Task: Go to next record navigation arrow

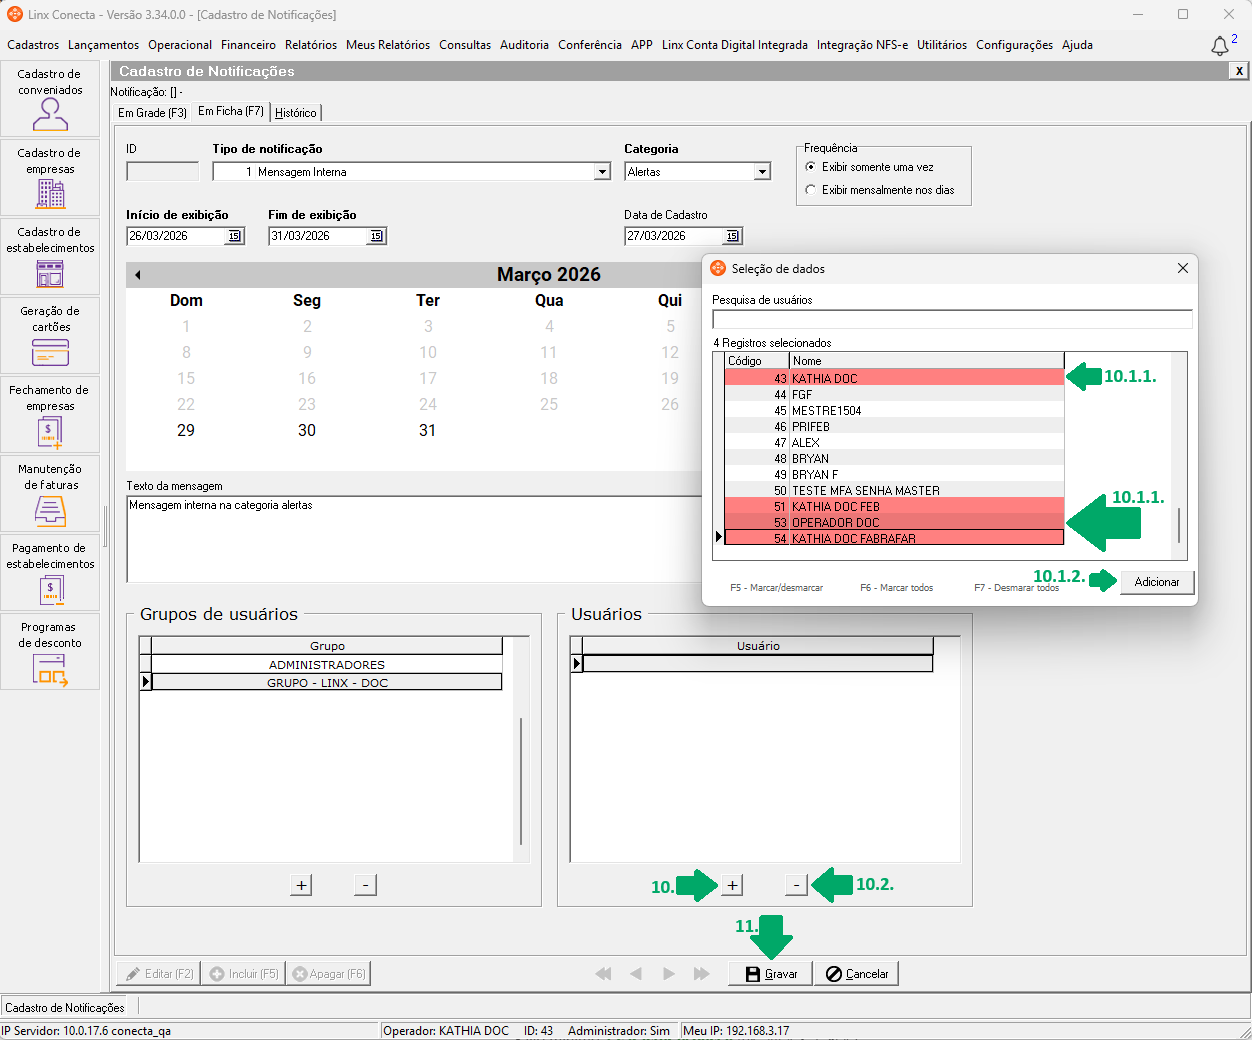Action: coord(669,974)
